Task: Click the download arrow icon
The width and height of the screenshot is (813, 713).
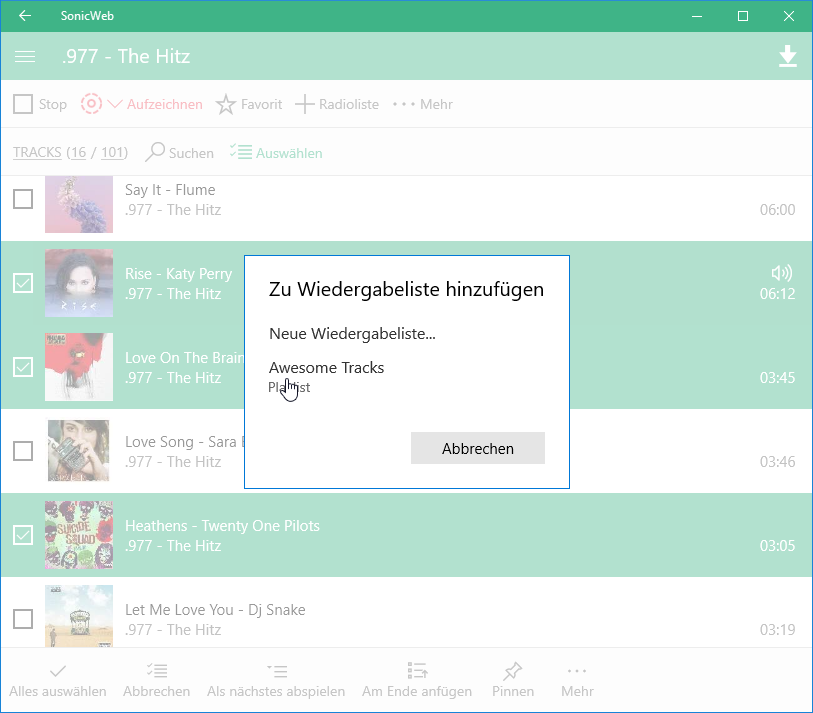Action: 788,57
